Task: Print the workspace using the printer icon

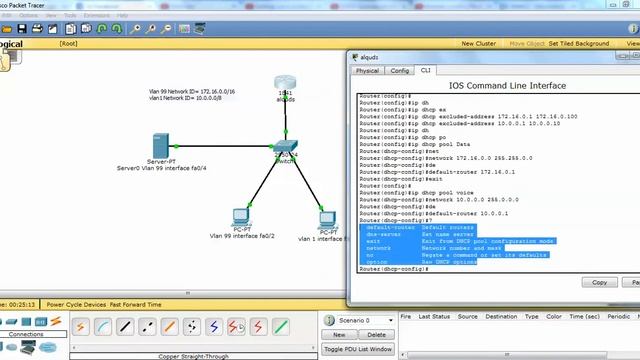Action: click(37, 29)
